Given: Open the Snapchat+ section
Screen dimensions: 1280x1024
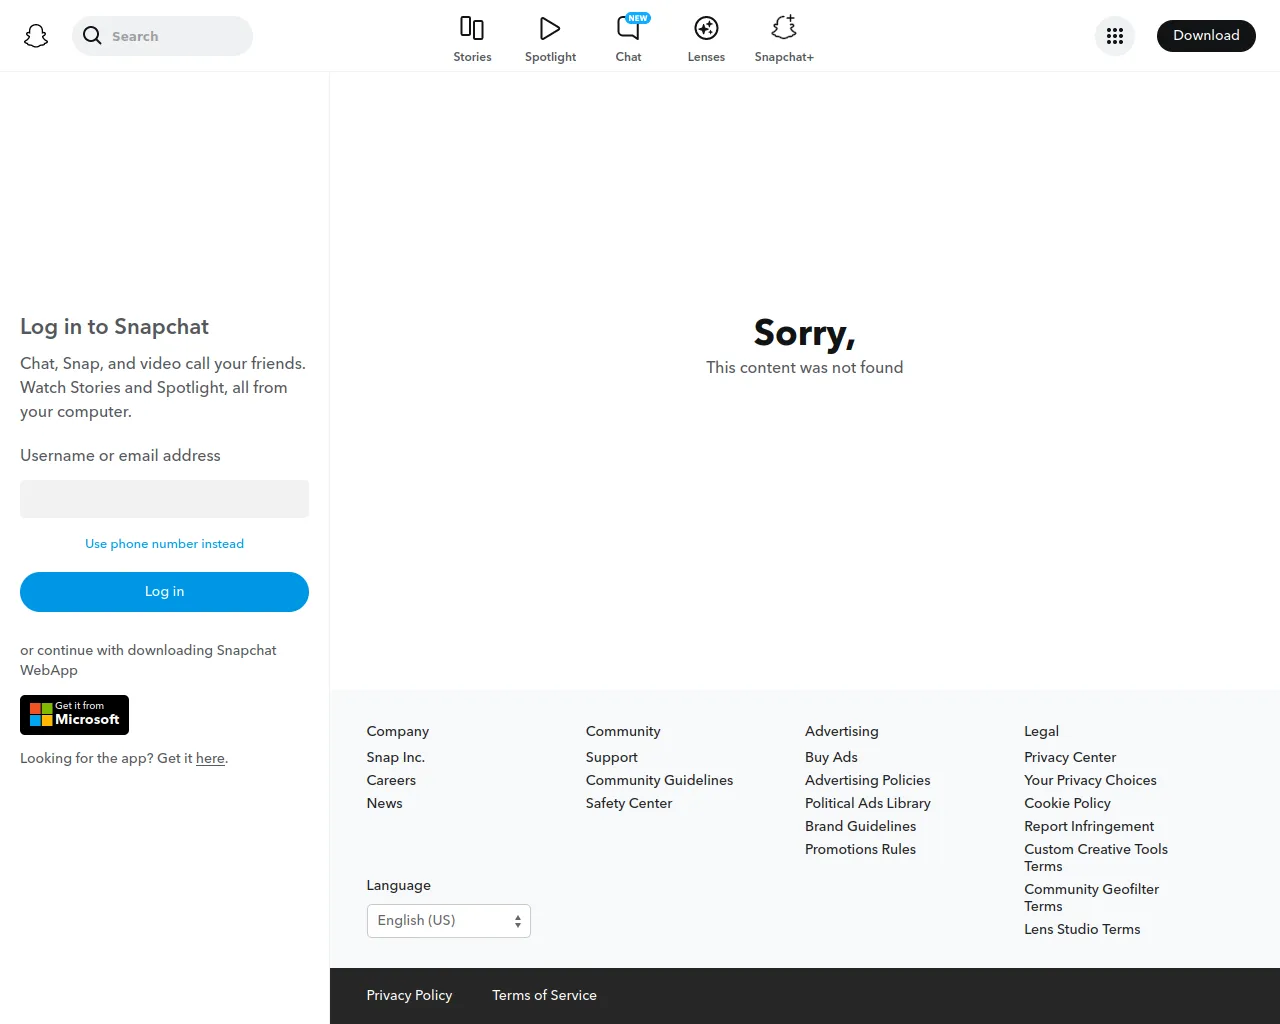Looking at the screenshot, I should (784, 40).
